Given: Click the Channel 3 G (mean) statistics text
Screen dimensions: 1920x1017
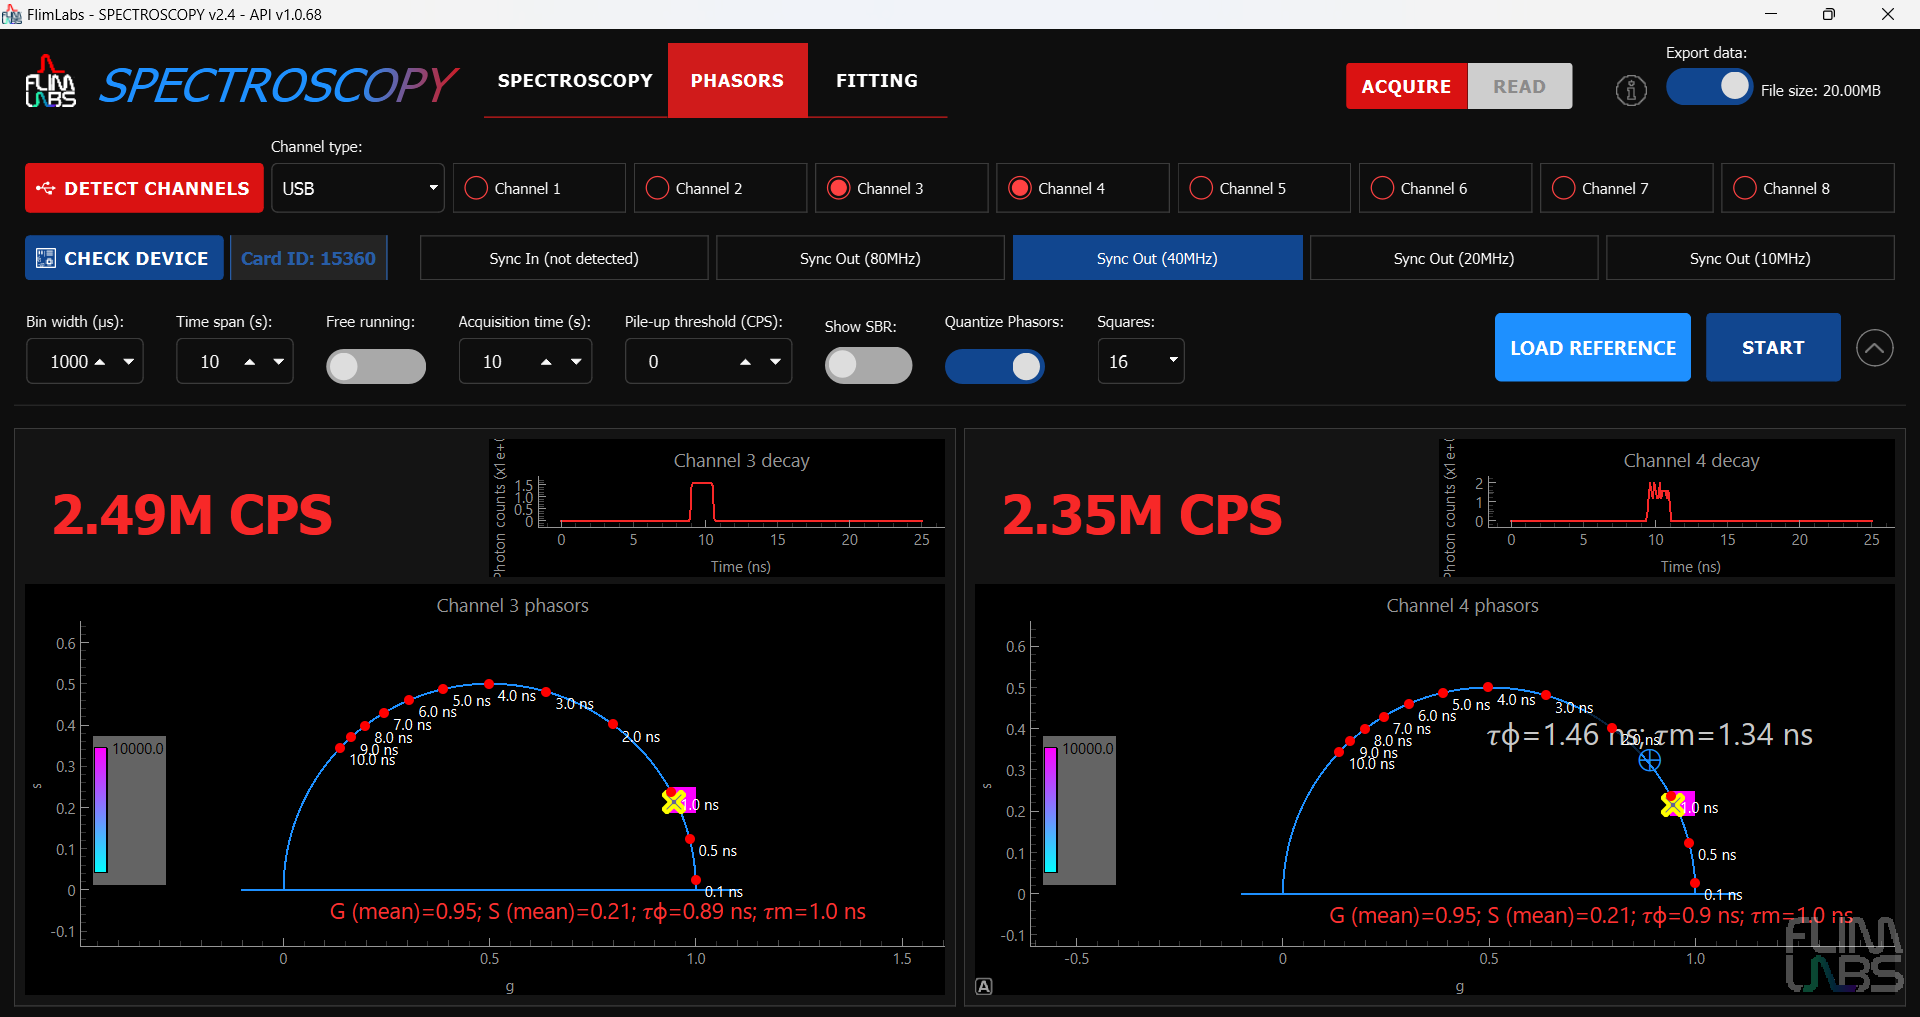Looking at the screenshot, I should pos(598,911).
